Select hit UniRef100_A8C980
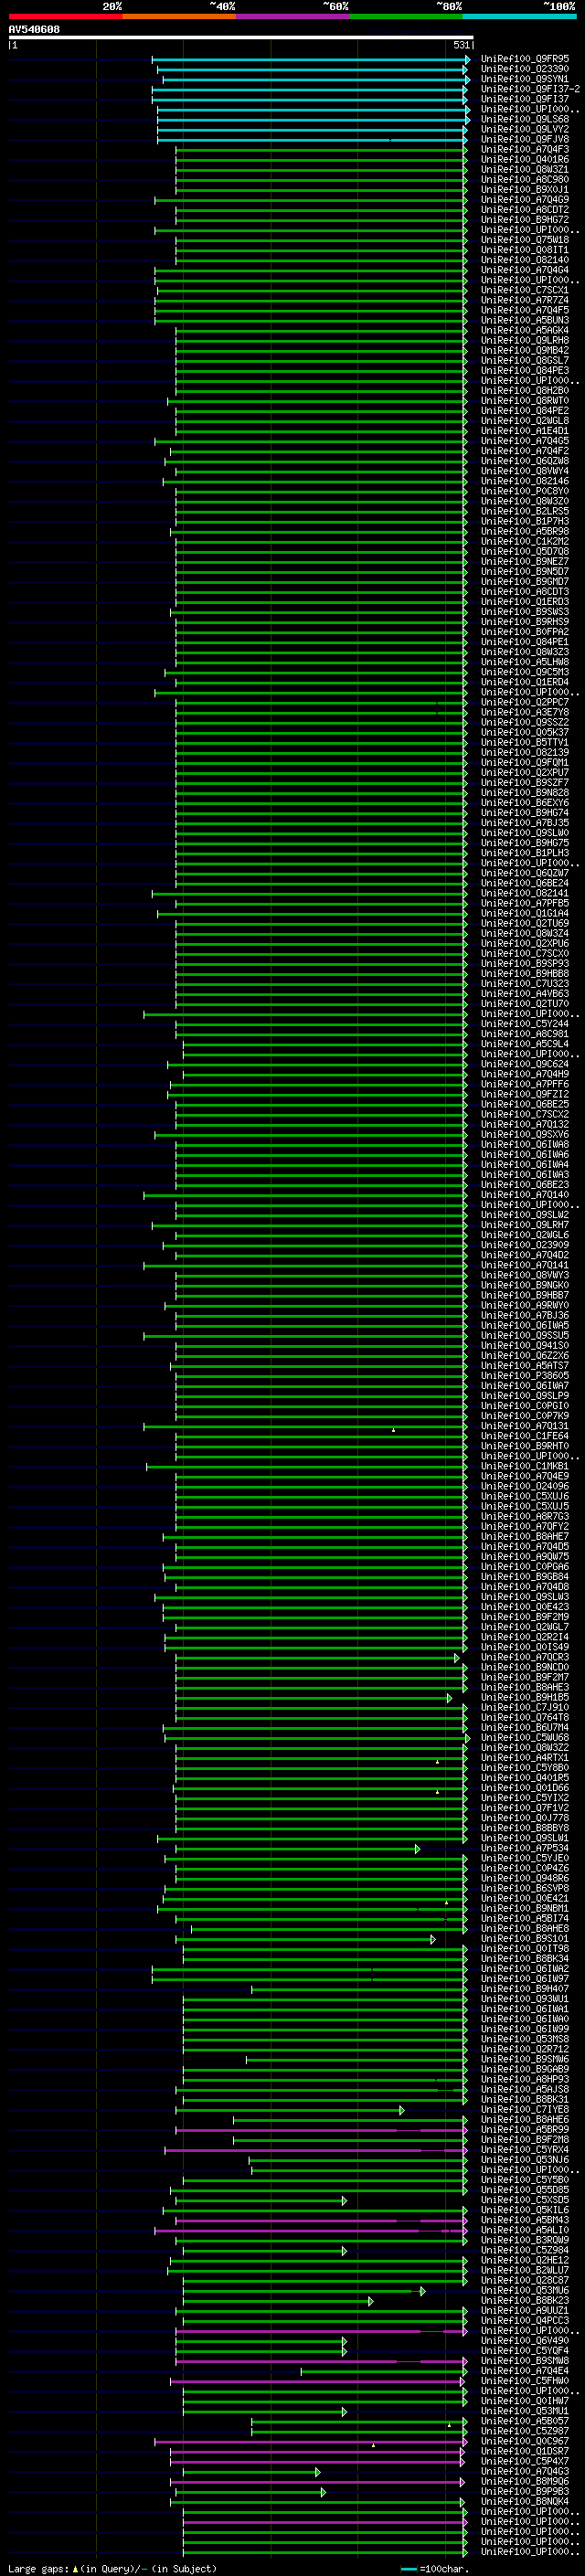The height and width of the screenshot is (2576, 585). [x=525, y=179]
